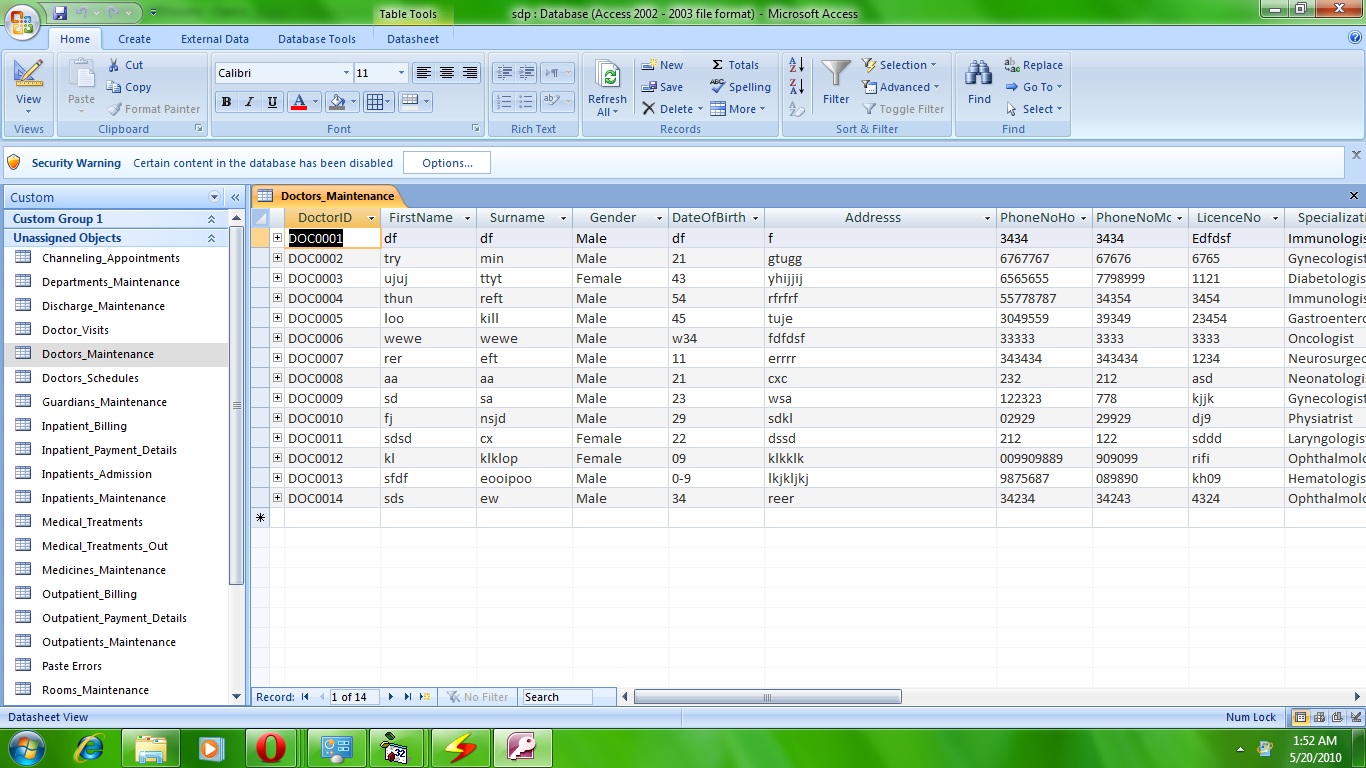This screenshot has width=1366, height=768.
Task: Collapse navigation pane shutter bar
Action: 236,197
